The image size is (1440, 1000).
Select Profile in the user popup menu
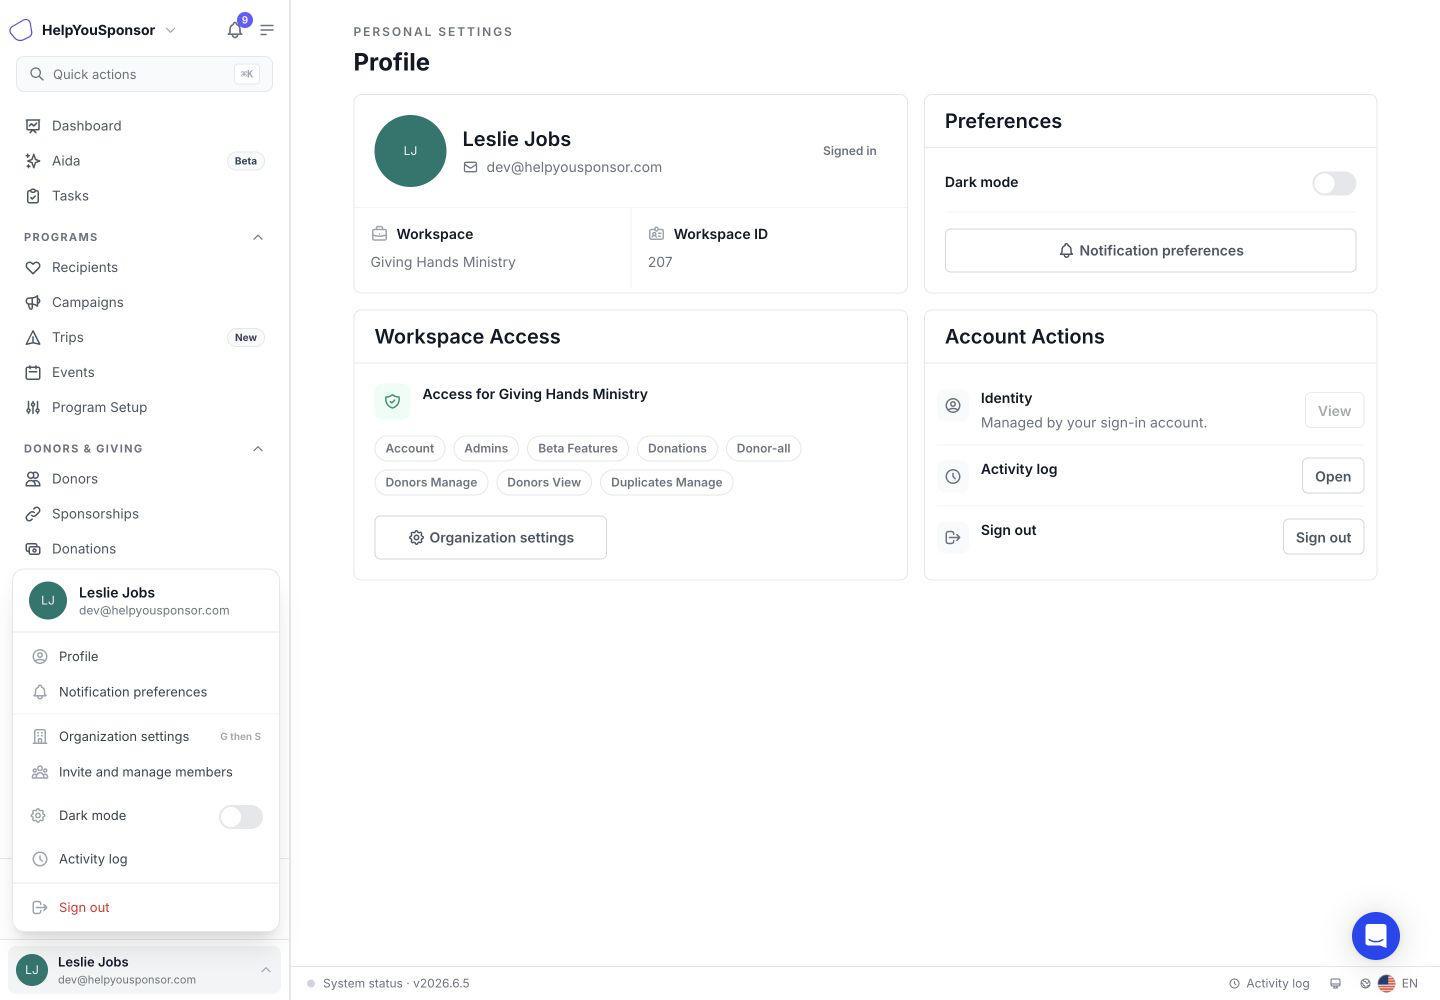tap(146, 657)
